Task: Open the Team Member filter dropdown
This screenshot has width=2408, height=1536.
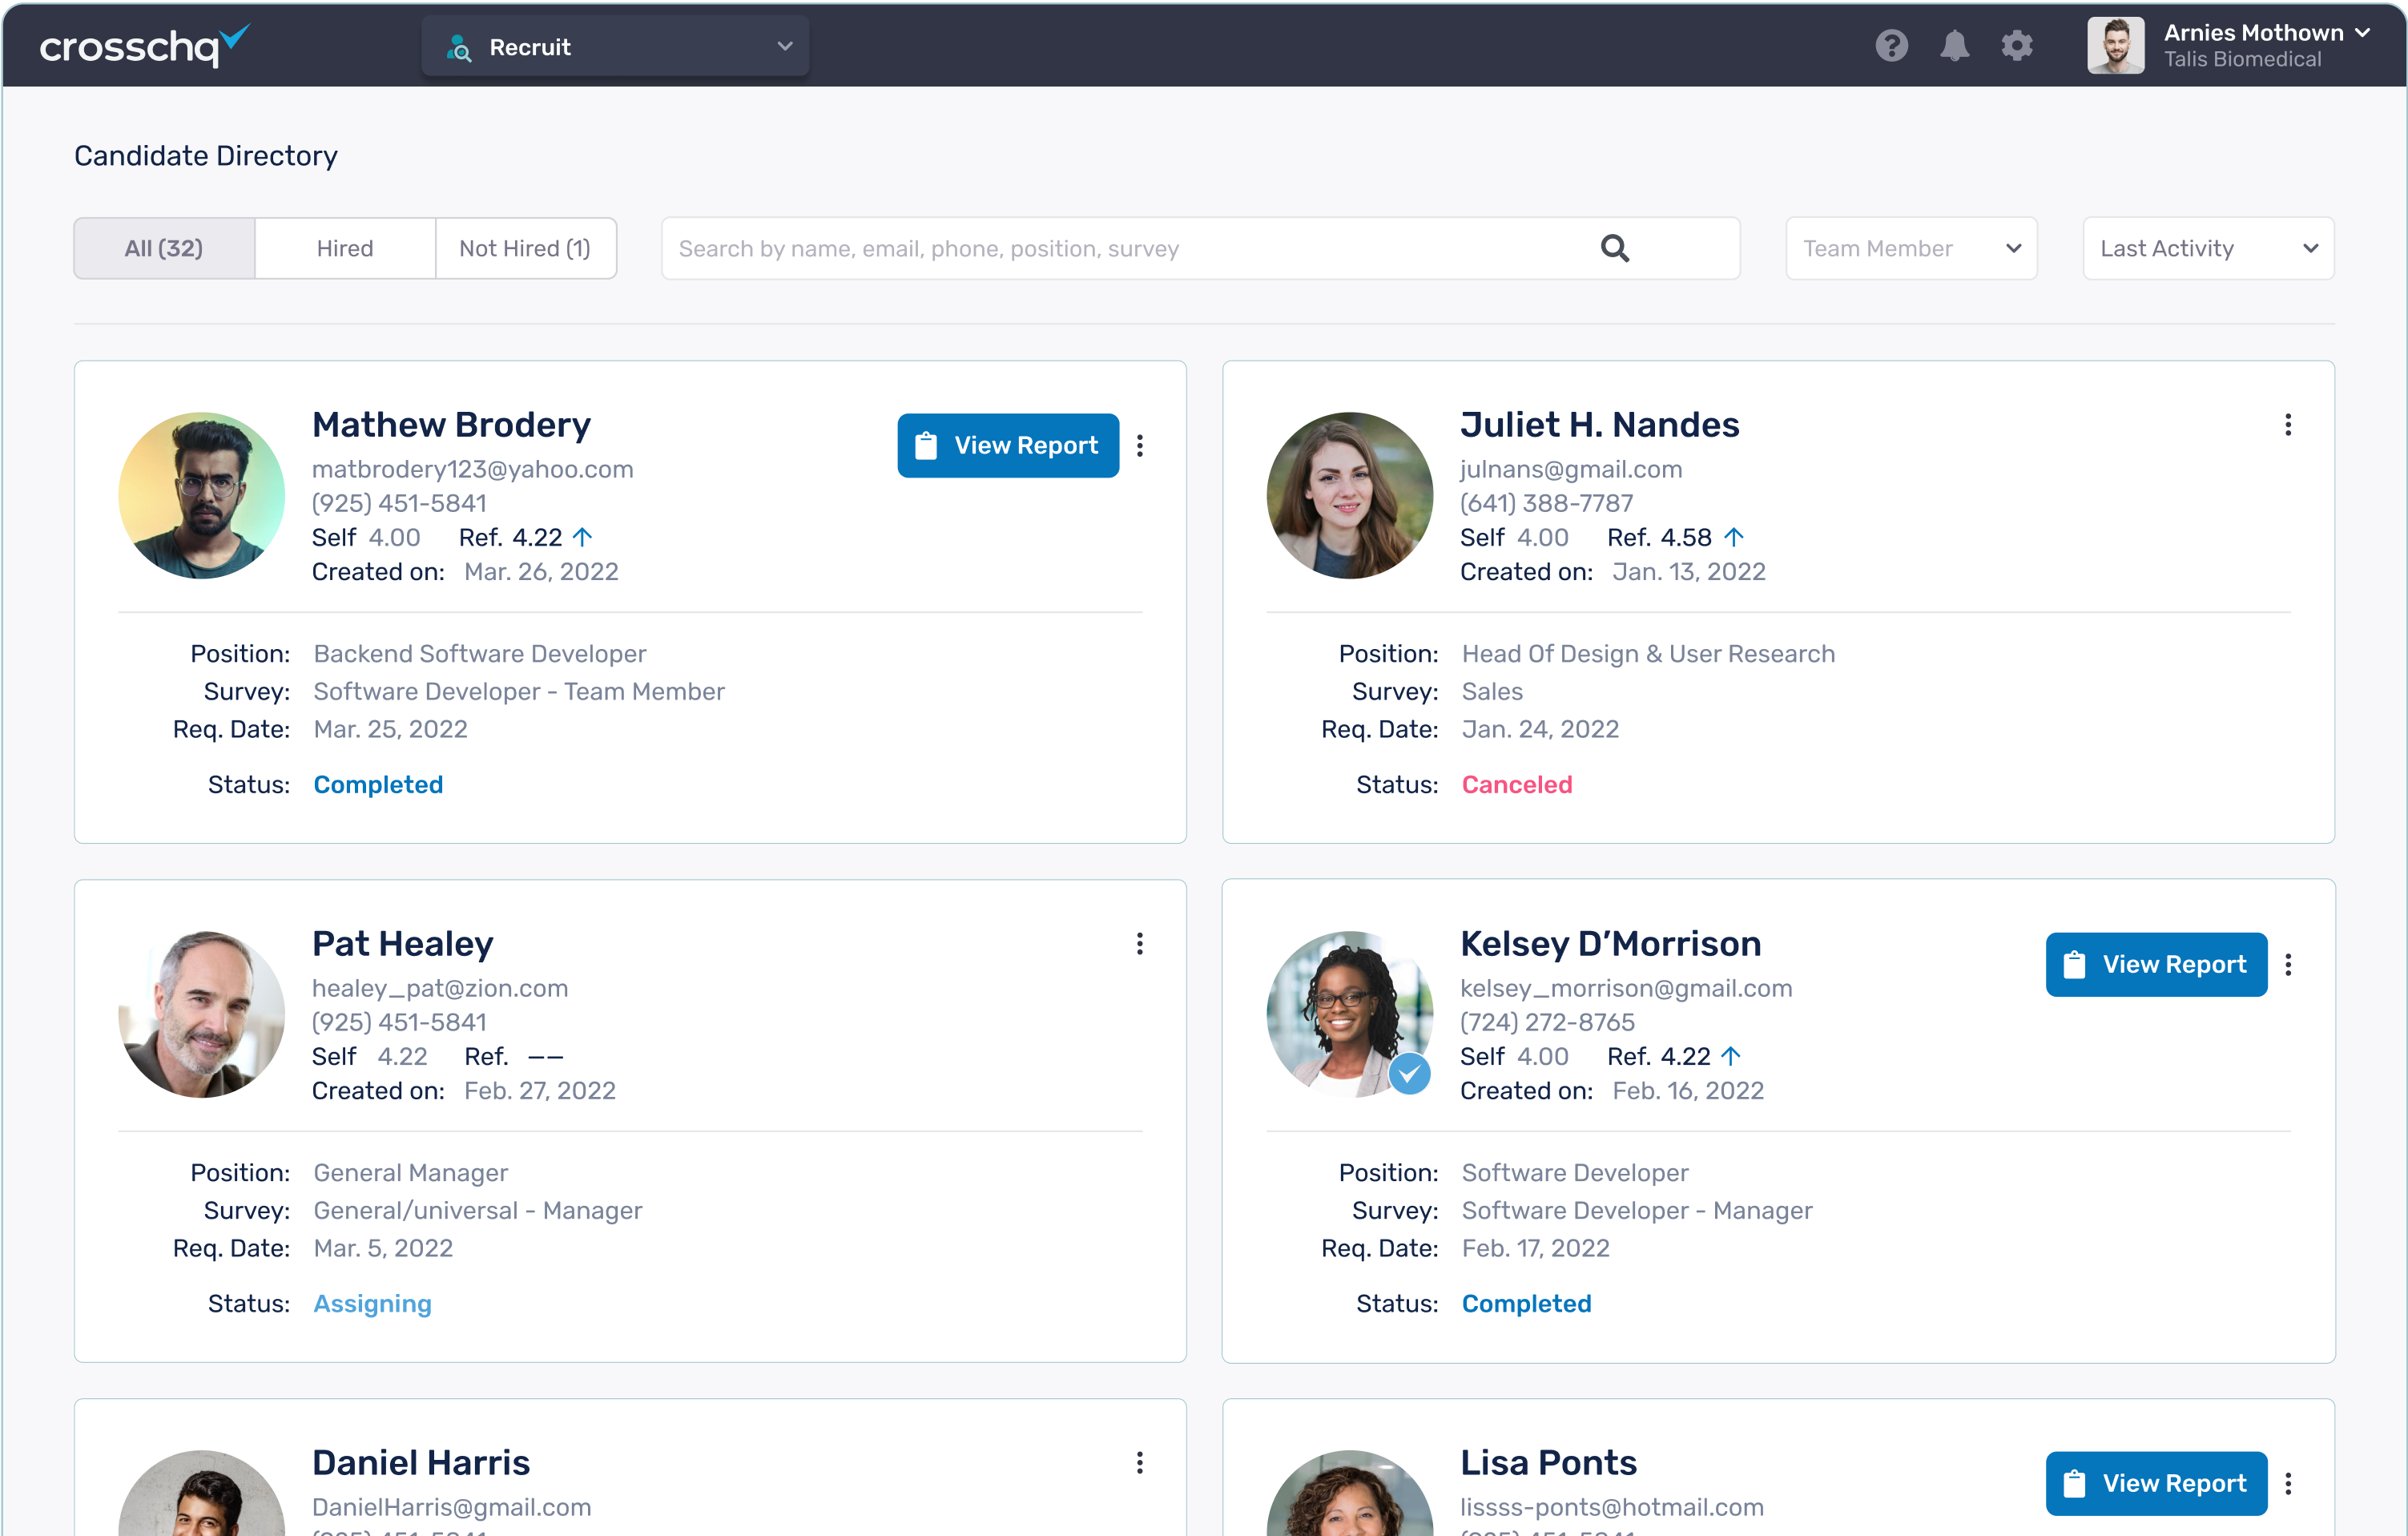Action: 1911,248
